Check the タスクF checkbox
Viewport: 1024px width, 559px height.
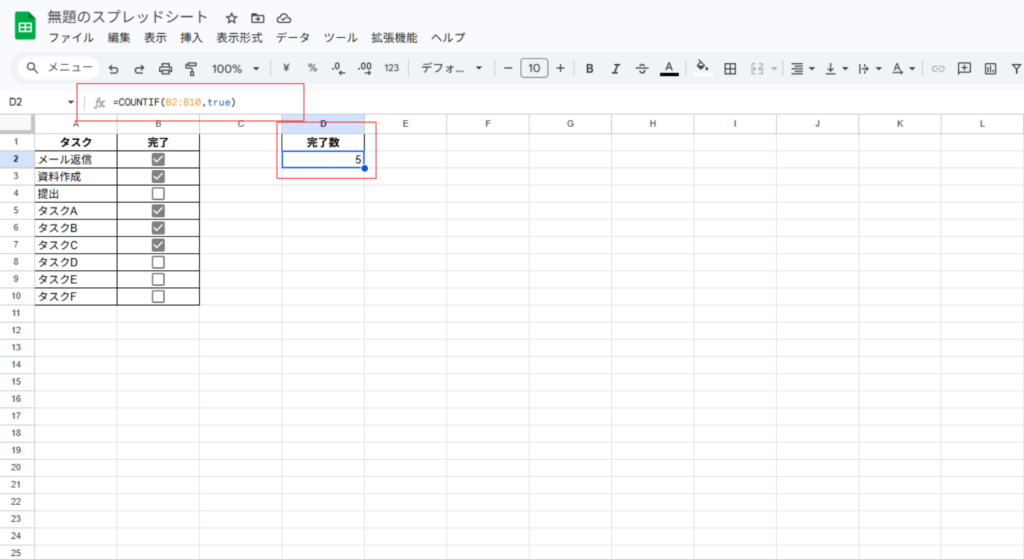[158, 297]
